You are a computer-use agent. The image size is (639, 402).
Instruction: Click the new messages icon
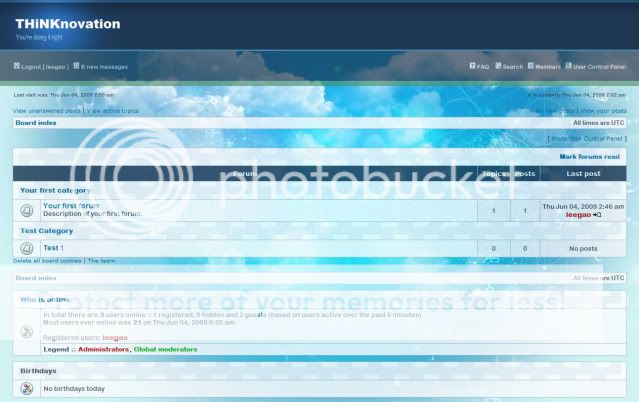click(76, 66)
